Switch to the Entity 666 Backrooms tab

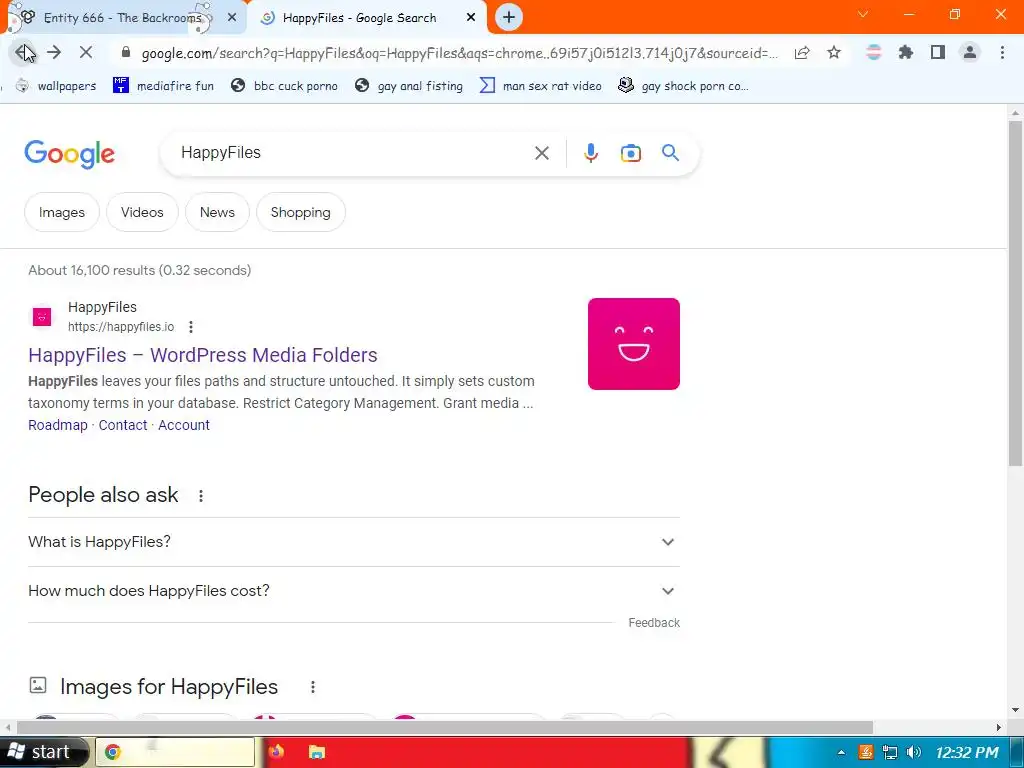[123, 18]
